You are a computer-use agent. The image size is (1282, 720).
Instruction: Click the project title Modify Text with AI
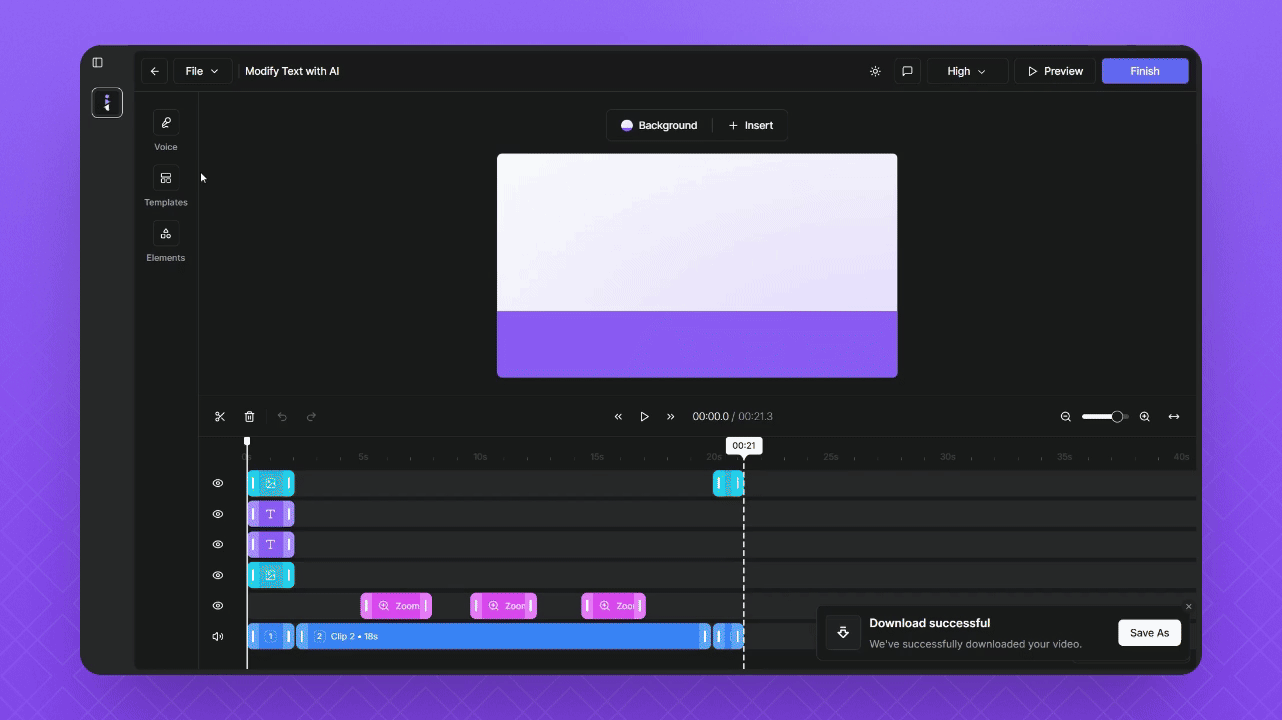point(292,71)
